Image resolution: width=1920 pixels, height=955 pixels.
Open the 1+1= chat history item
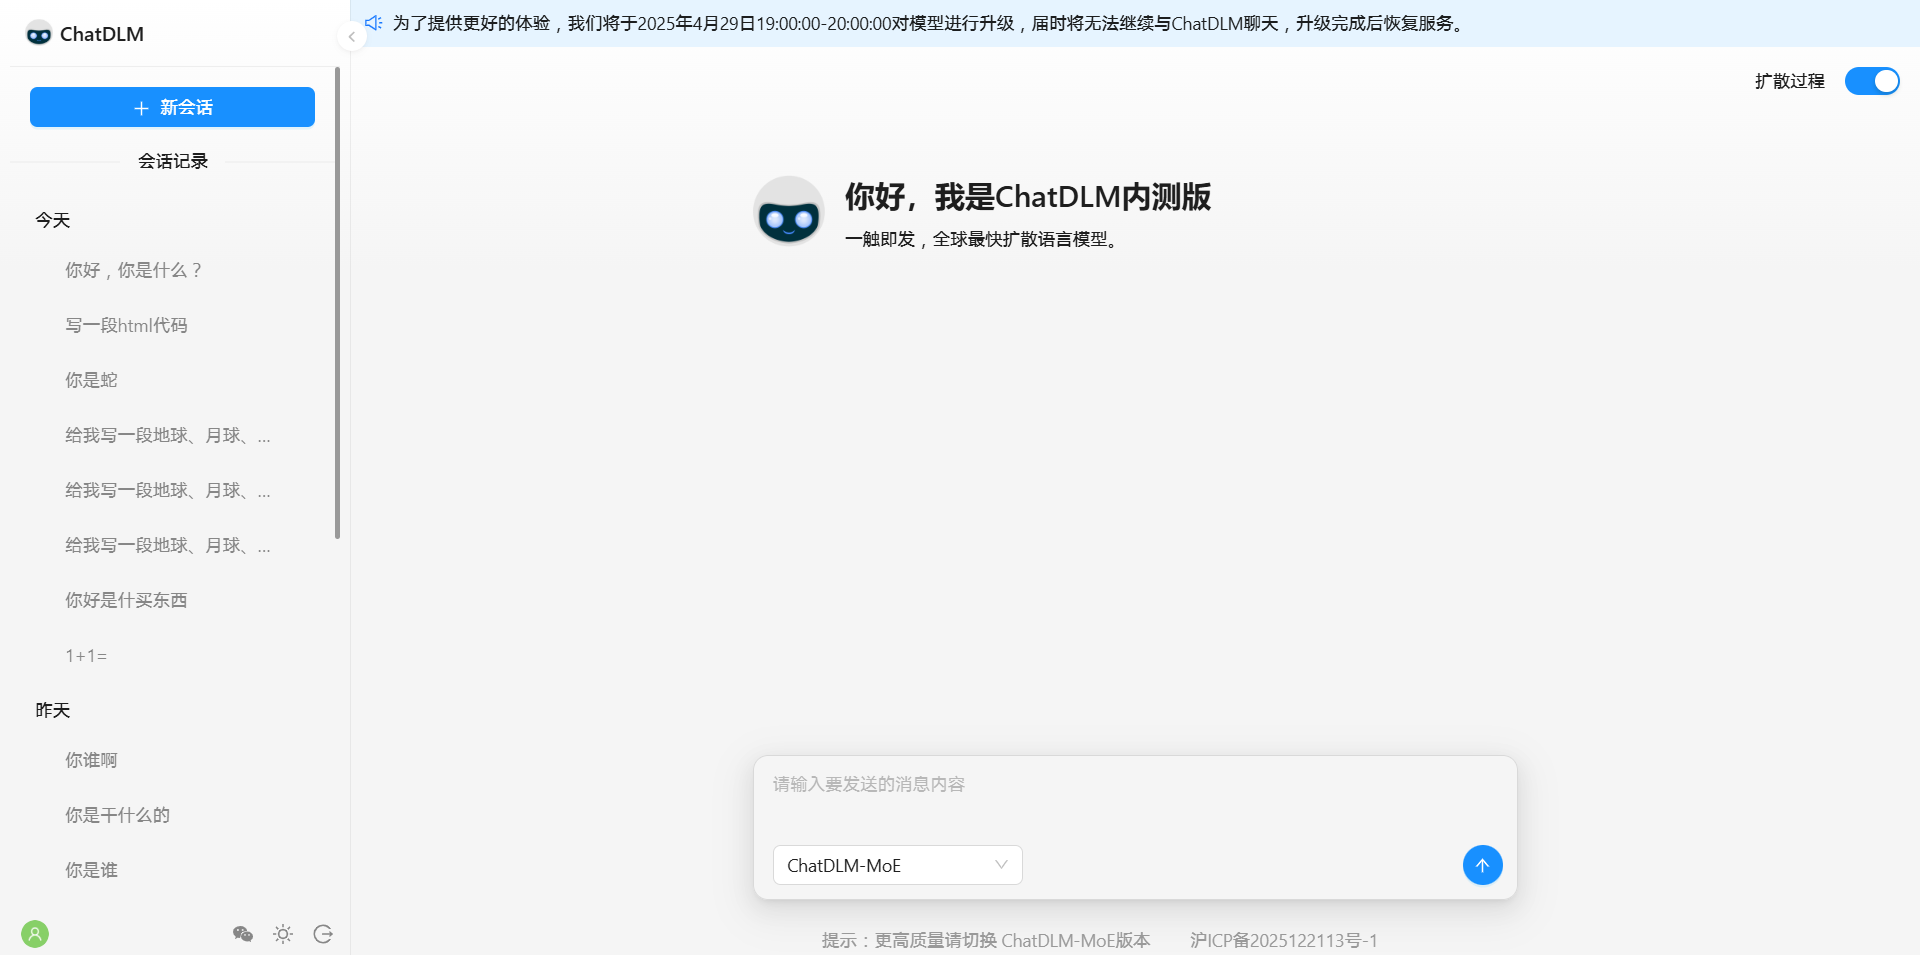pyautogui.click(x=86, y=656)
